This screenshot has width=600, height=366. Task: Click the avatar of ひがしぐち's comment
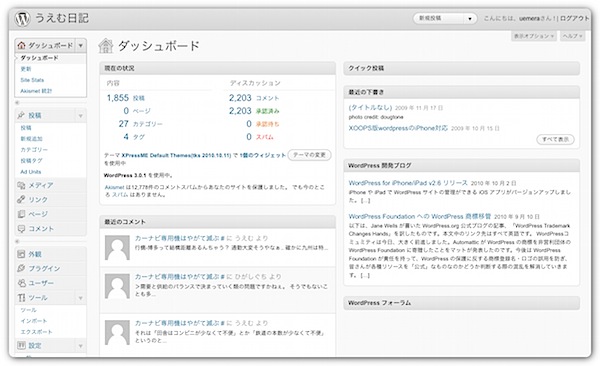[x=117, y=286]
